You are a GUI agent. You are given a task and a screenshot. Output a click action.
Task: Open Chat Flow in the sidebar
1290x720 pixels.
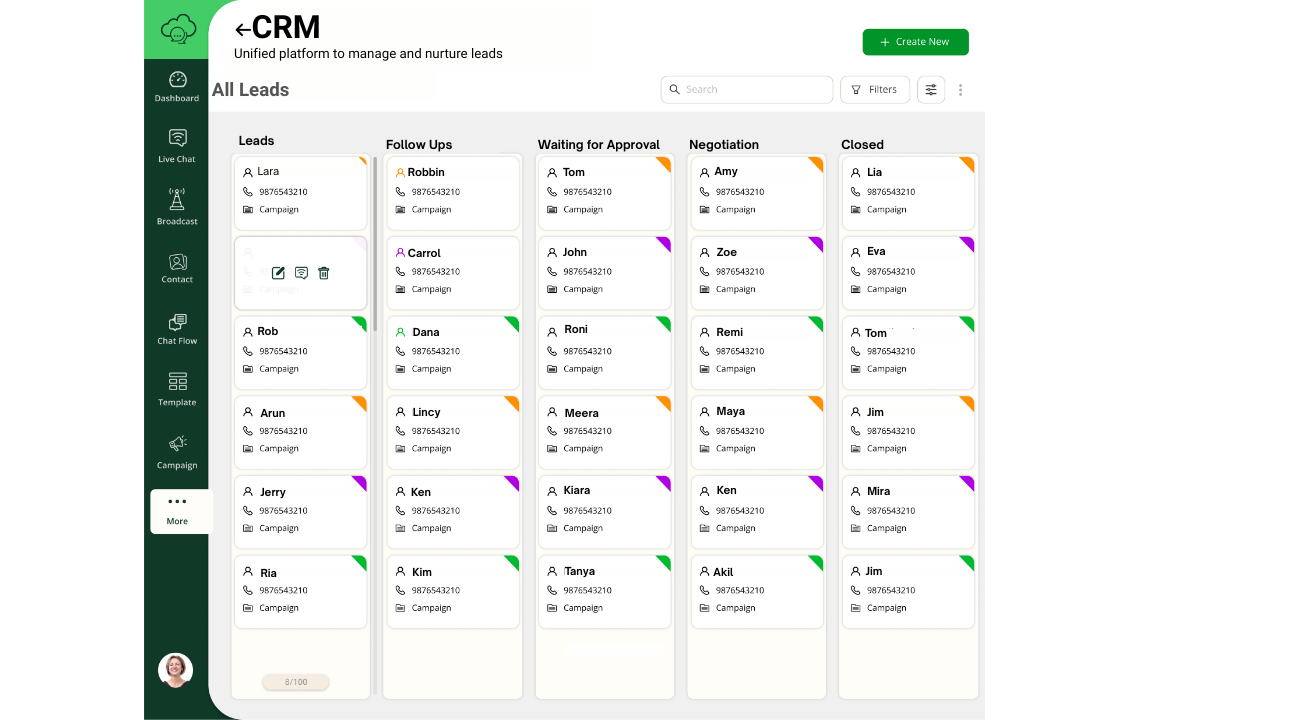click(177, 329)
